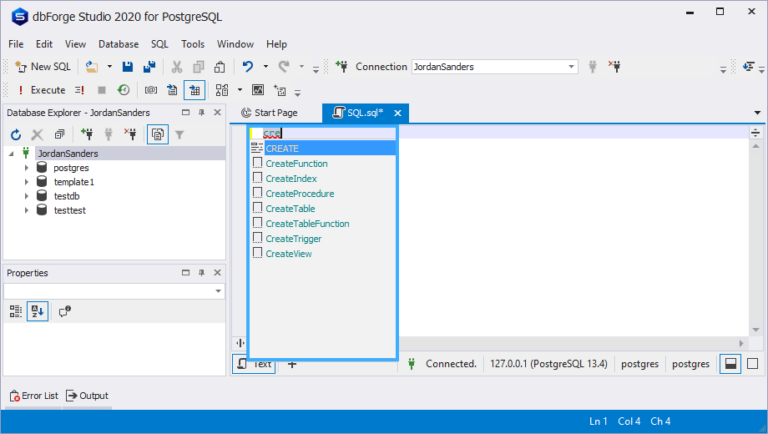This screenshot has height=434, width=768.
Task: Open the Output panel
Action: tap(87, 396)
